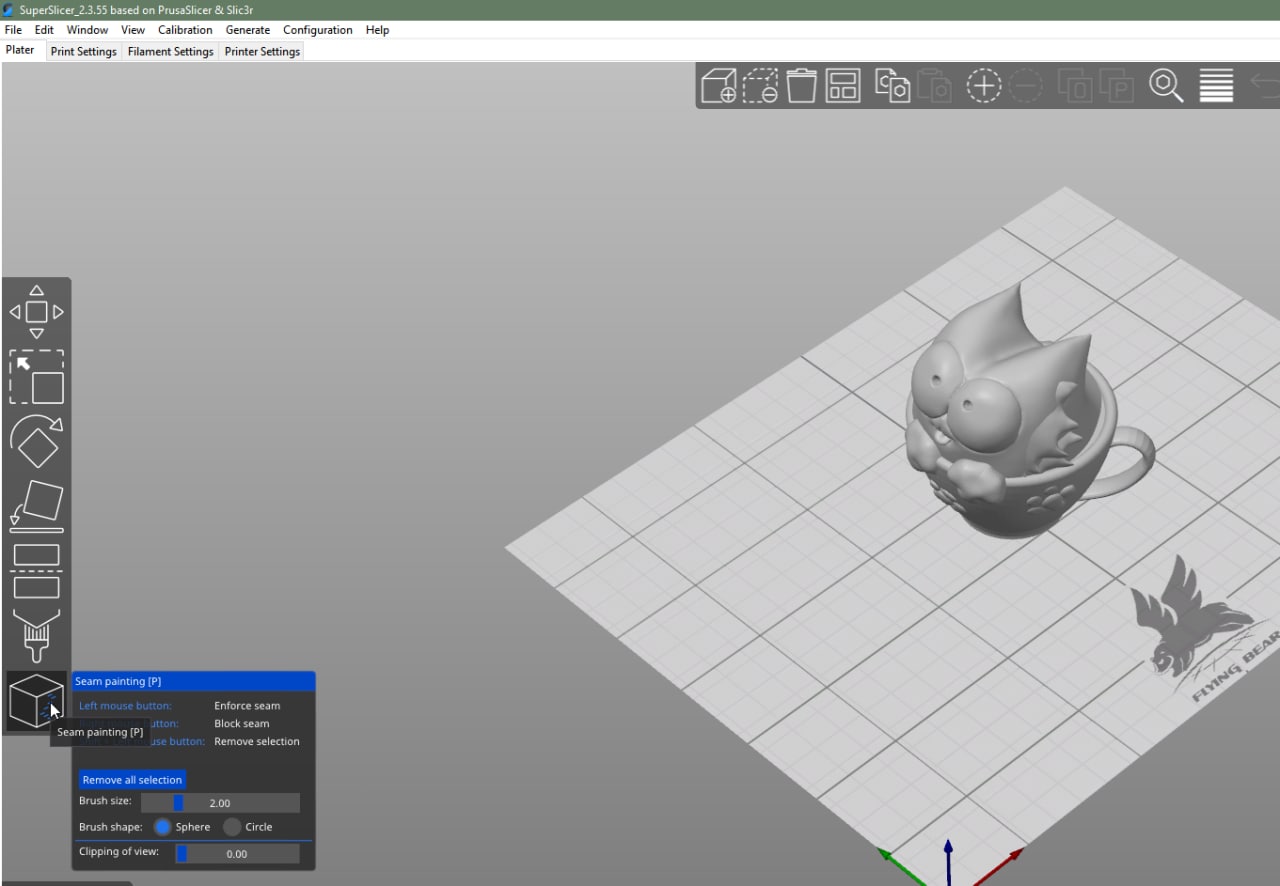
Task: Click the 'Brush shape:' label
Action: coord(111,827)
